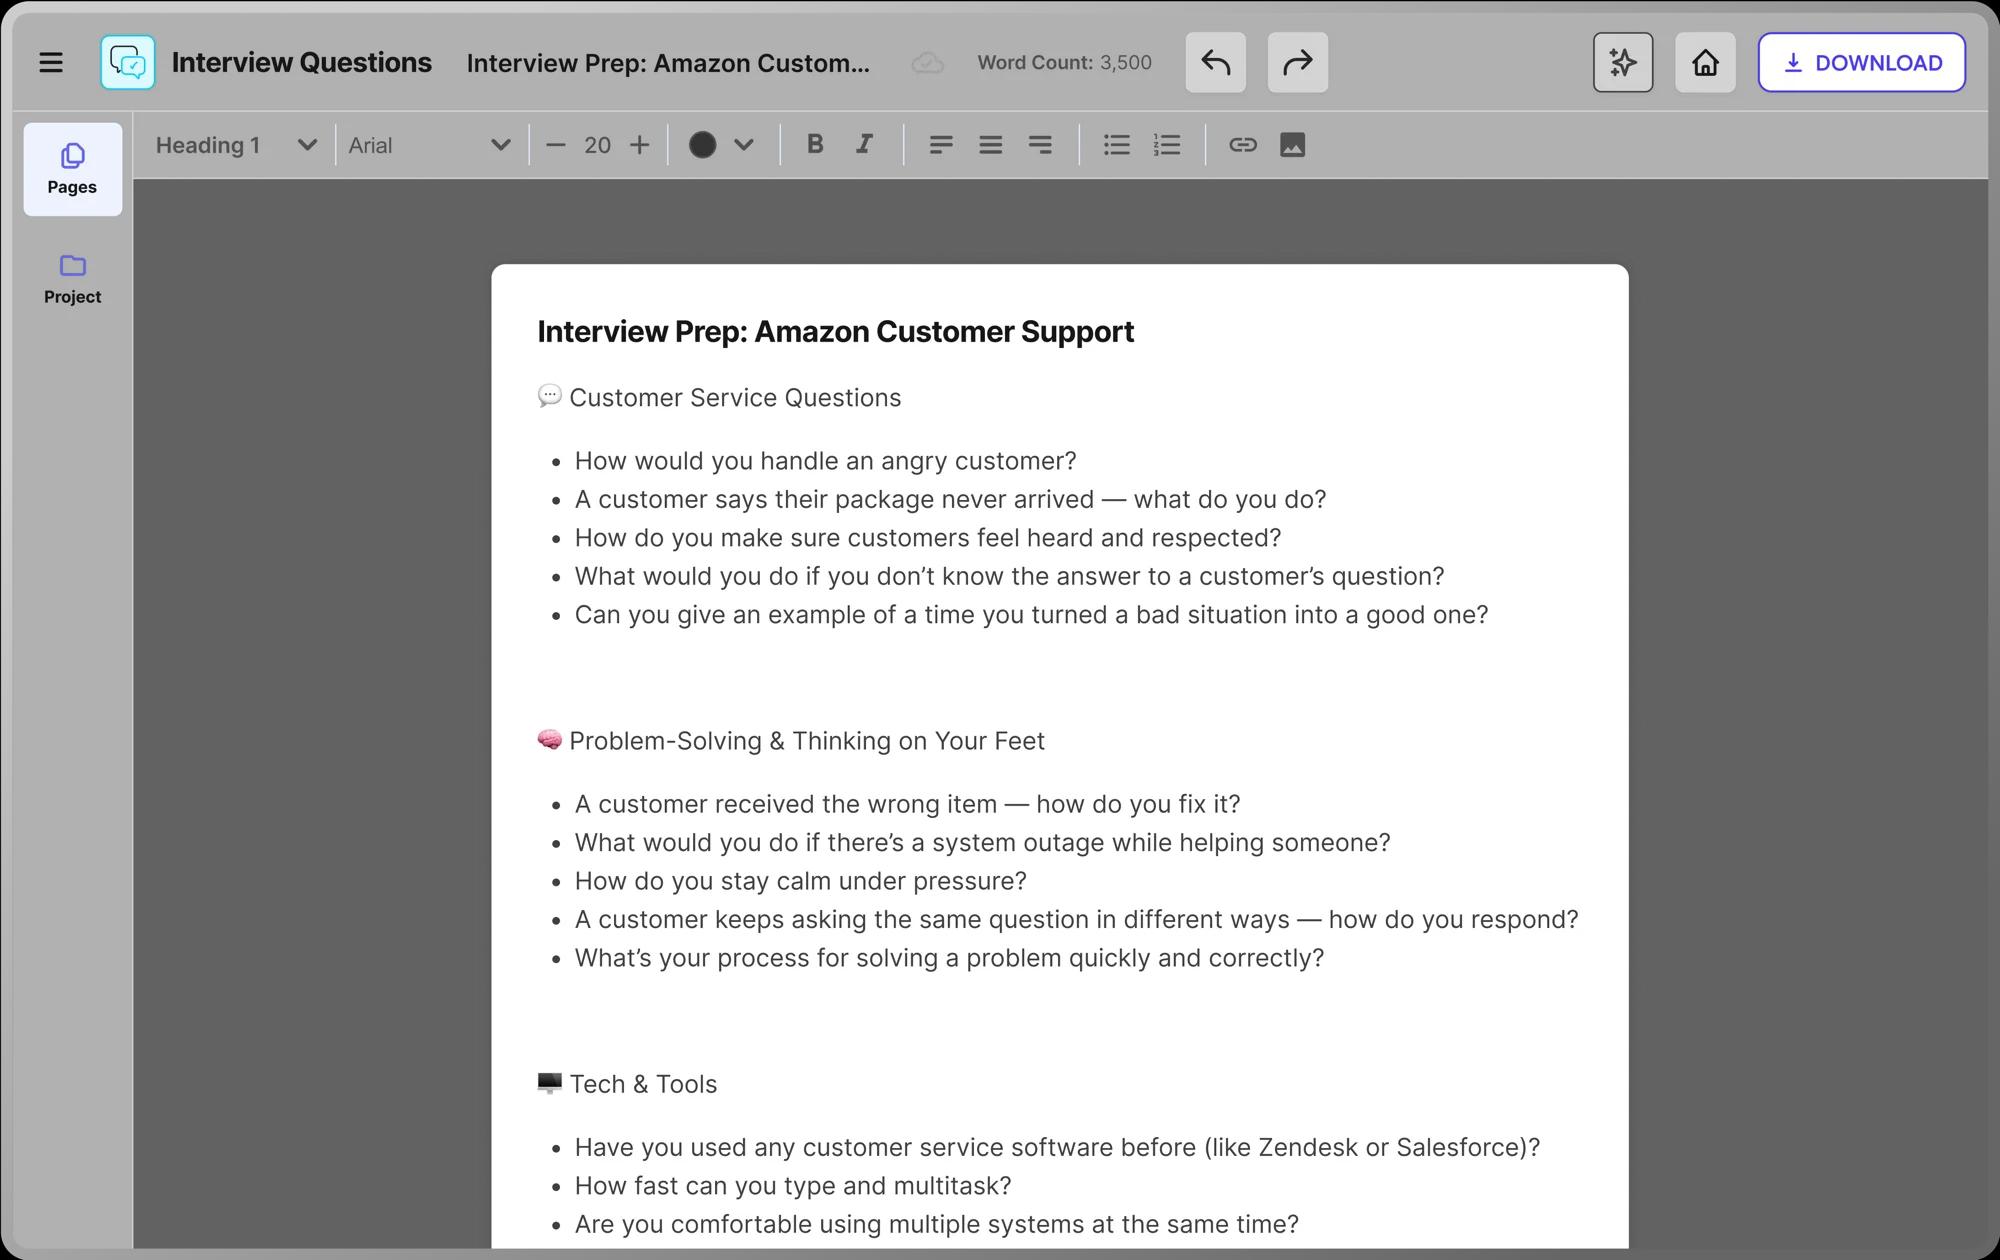Open the Pages panel in the sidebar

72,169
